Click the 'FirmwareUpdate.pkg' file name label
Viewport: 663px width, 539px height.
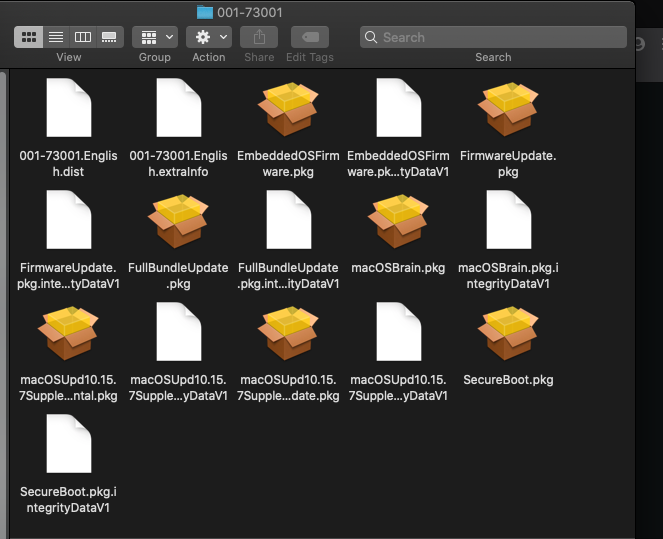pyautogui.click(x=508, y=164)
